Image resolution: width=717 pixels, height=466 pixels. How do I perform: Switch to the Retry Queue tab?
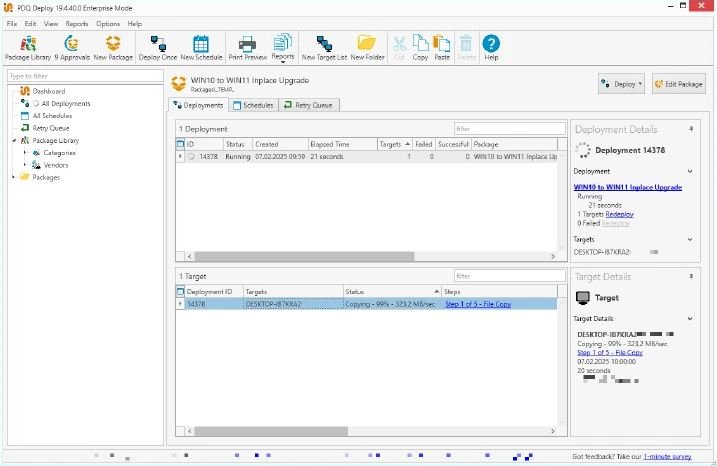coord(309,105)
